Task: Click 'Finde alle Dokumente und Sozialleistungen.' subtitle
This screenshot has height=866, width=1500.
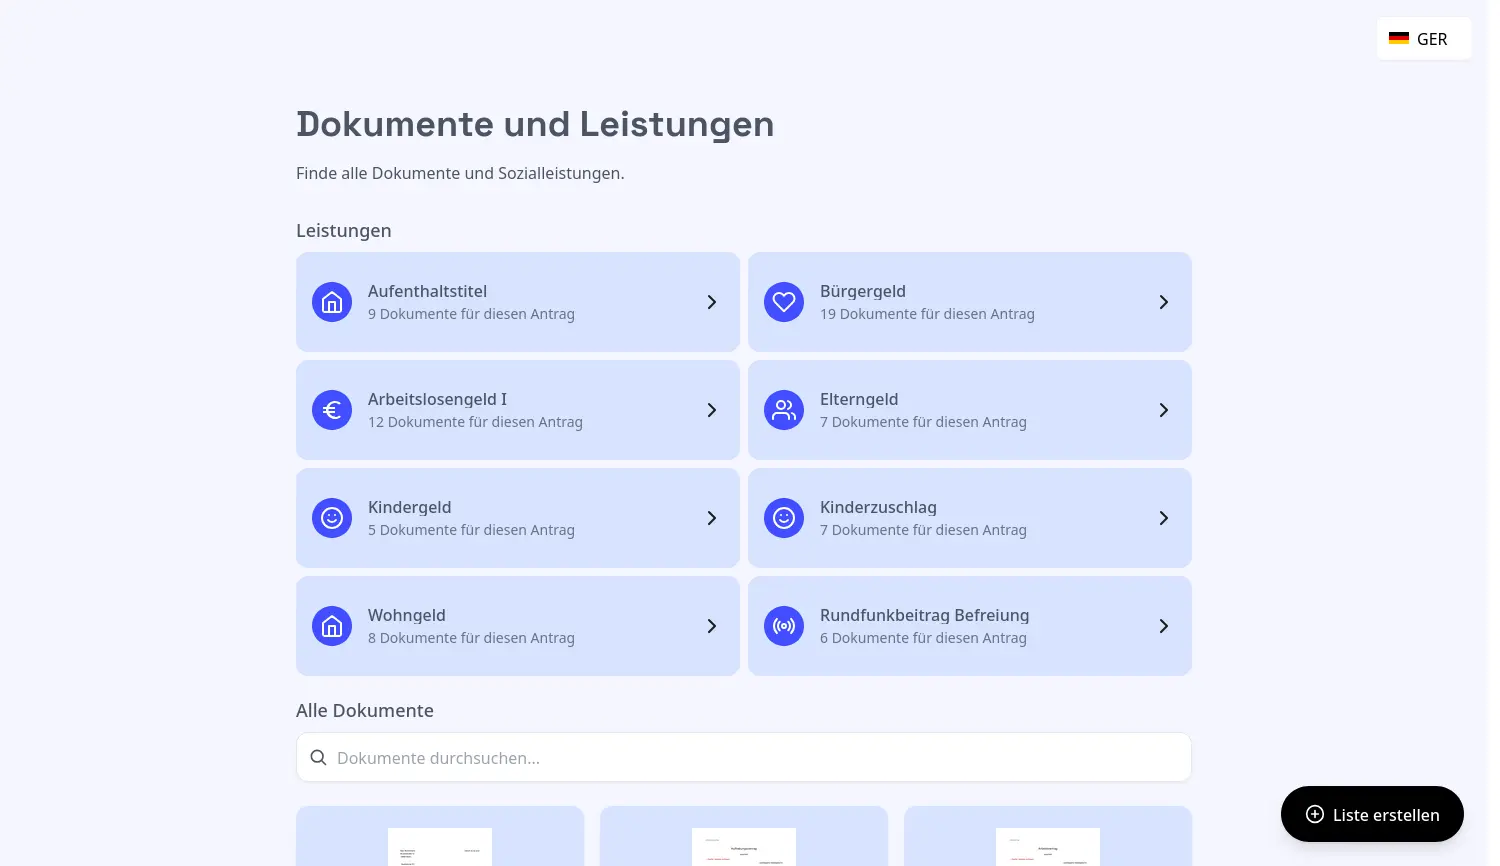Action: coord(460,173)
